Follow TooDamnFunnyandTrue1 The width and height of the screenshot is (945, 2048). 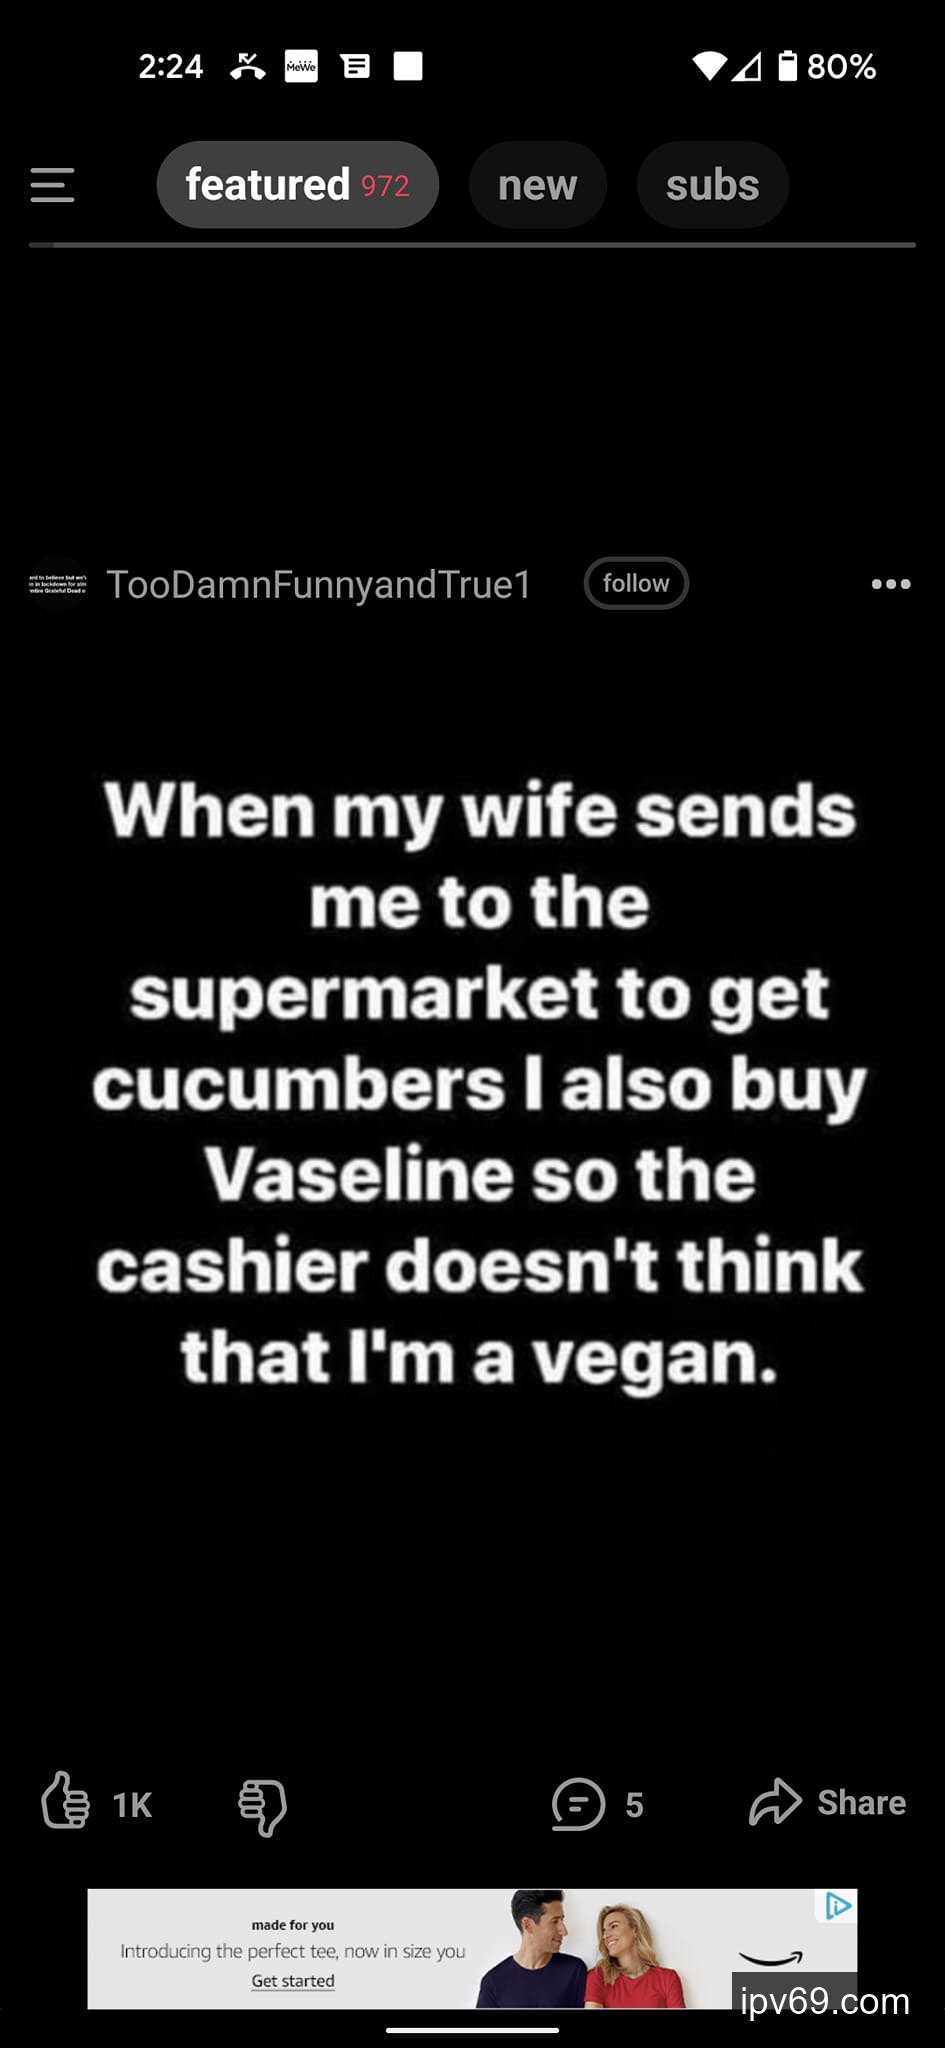(x=636, y=583)
